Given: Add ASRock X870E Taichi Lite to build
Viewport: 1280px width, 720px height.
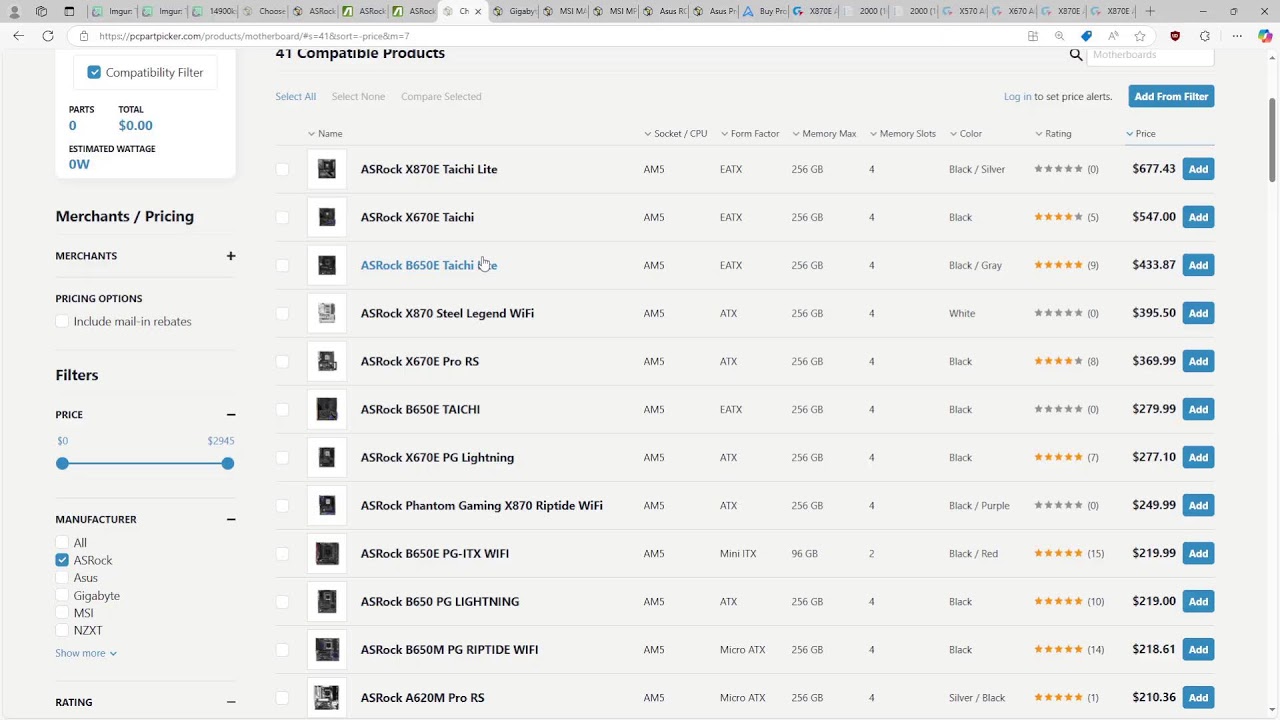Looking at the screenshot, I should click(x=1198, y=169).
